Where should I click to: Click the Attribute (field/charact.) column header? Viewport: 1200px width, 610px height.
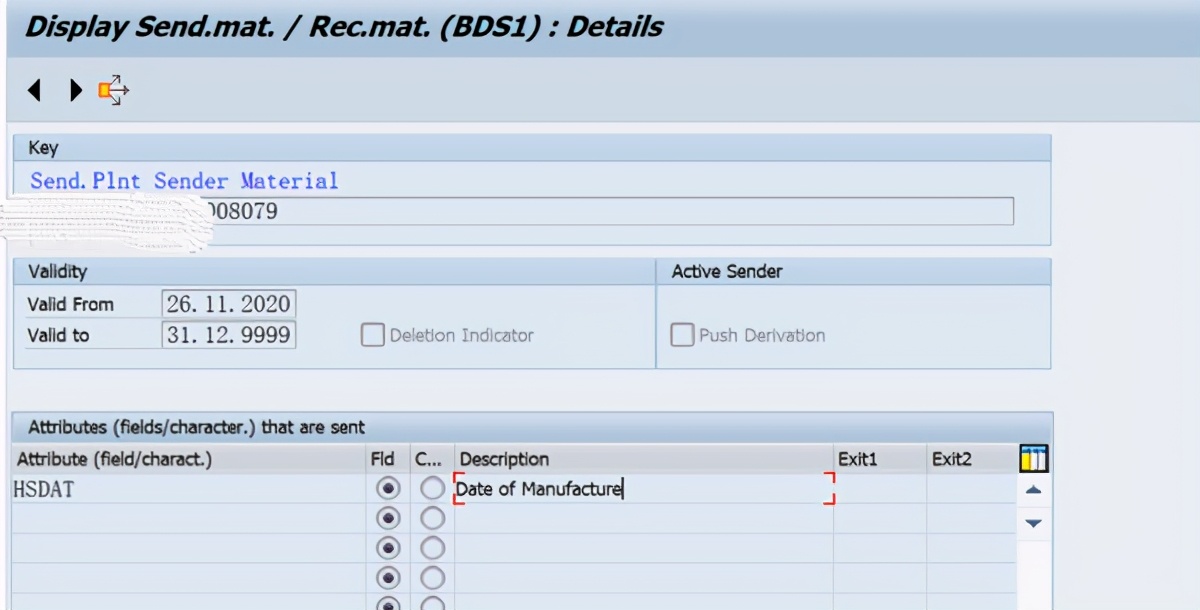[189, 459]
